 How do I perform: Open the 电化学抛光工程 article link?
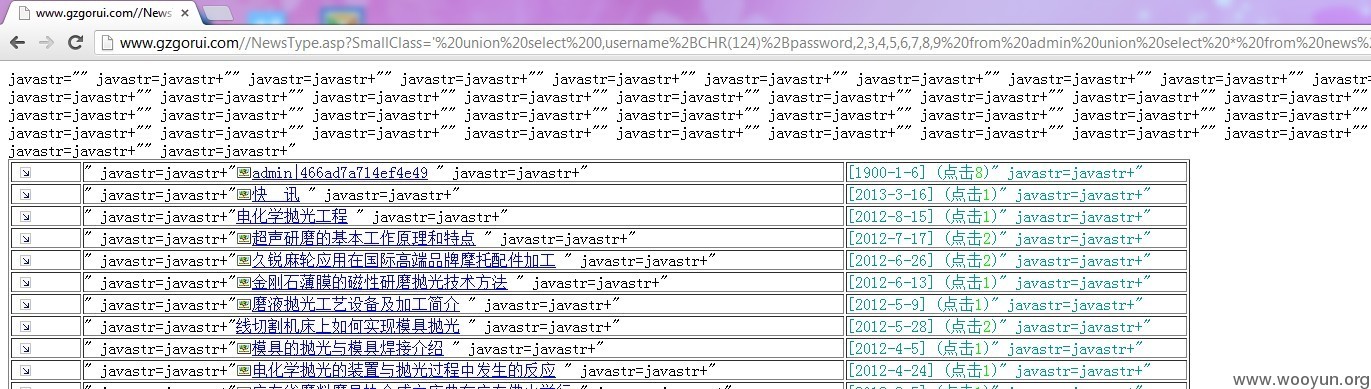click(x=291, y=217)
